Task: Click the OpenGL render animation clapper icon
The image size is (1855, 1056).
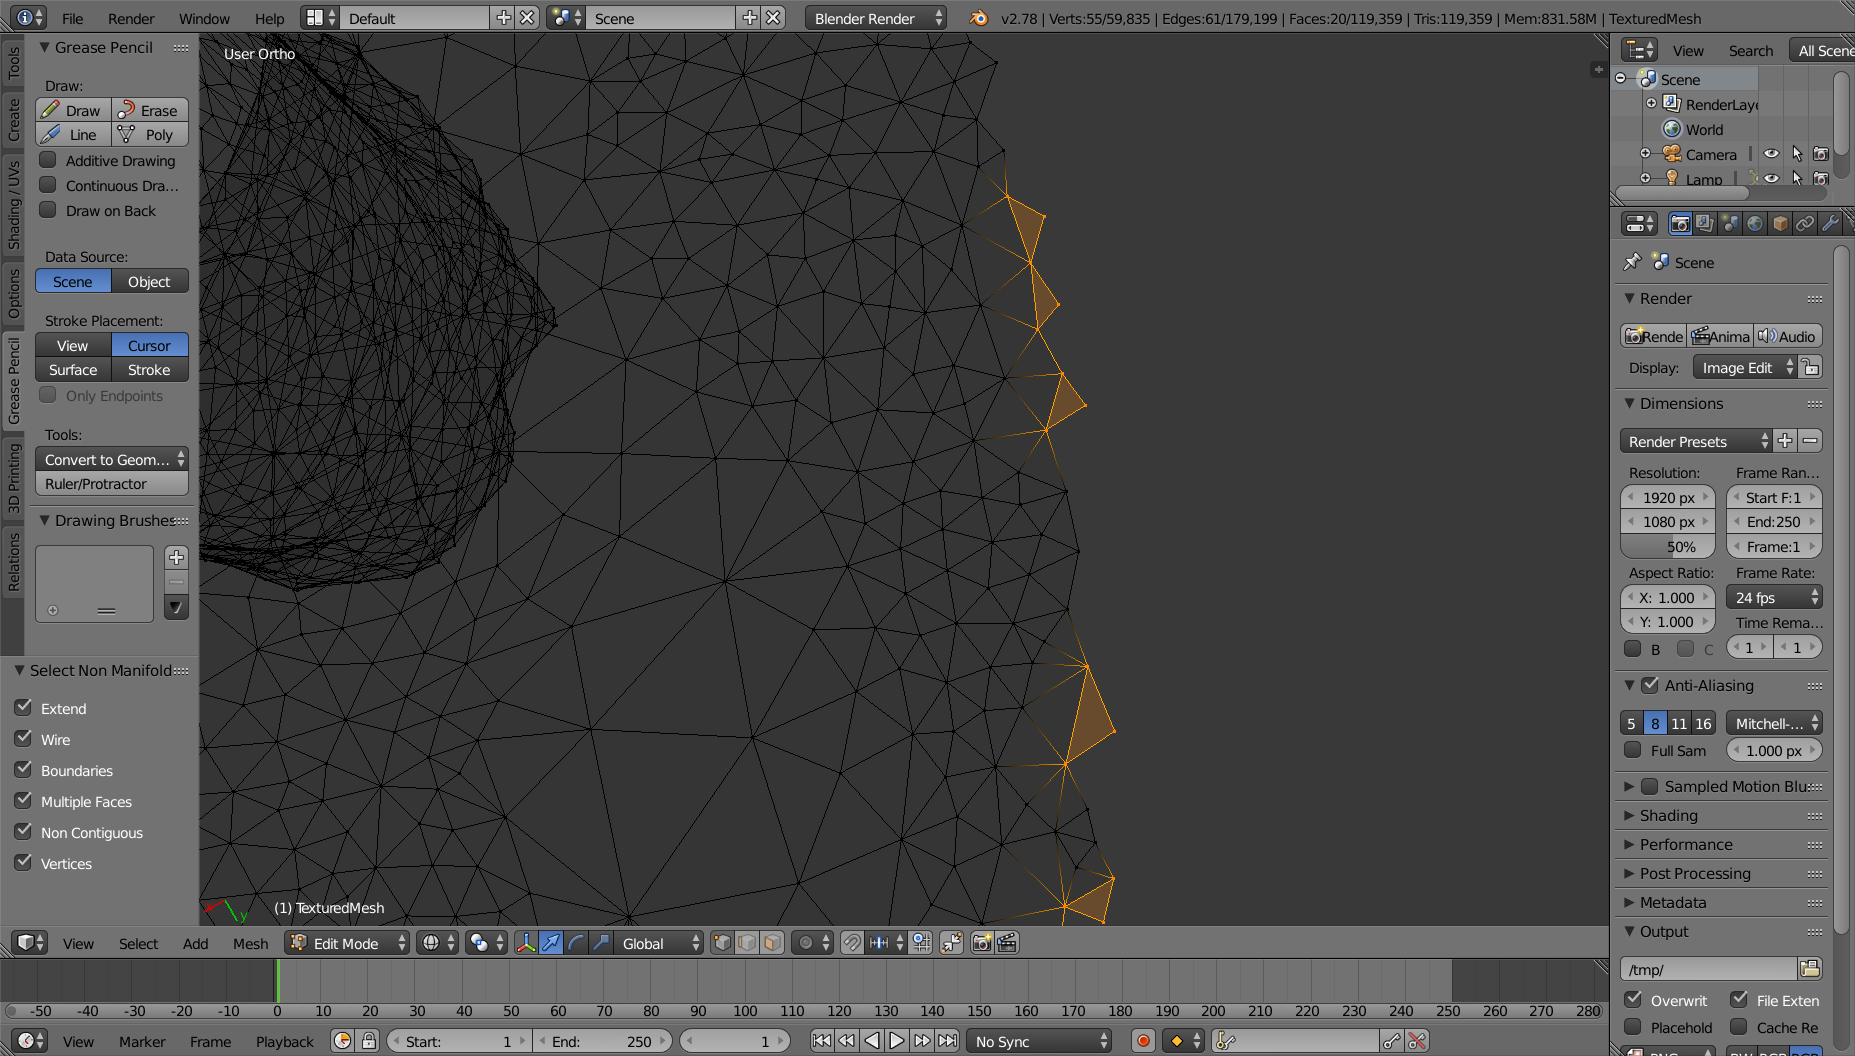Action: [1007, 943]
